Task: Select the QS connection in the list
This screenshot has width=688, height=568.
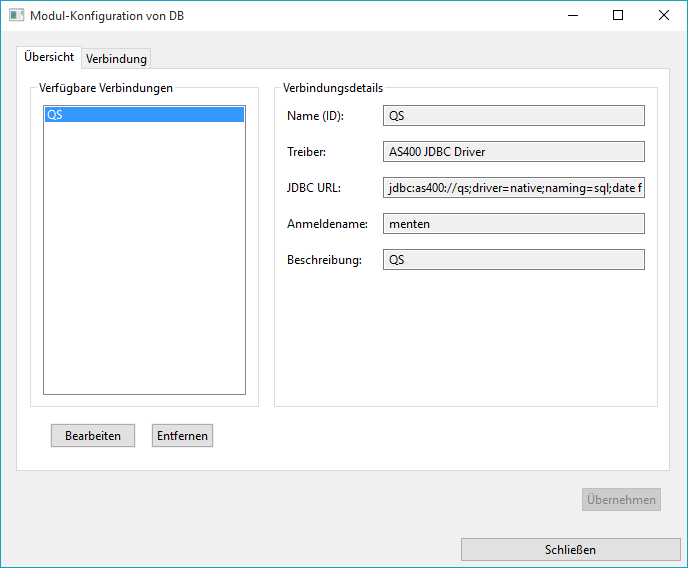Action: [144, 115]
